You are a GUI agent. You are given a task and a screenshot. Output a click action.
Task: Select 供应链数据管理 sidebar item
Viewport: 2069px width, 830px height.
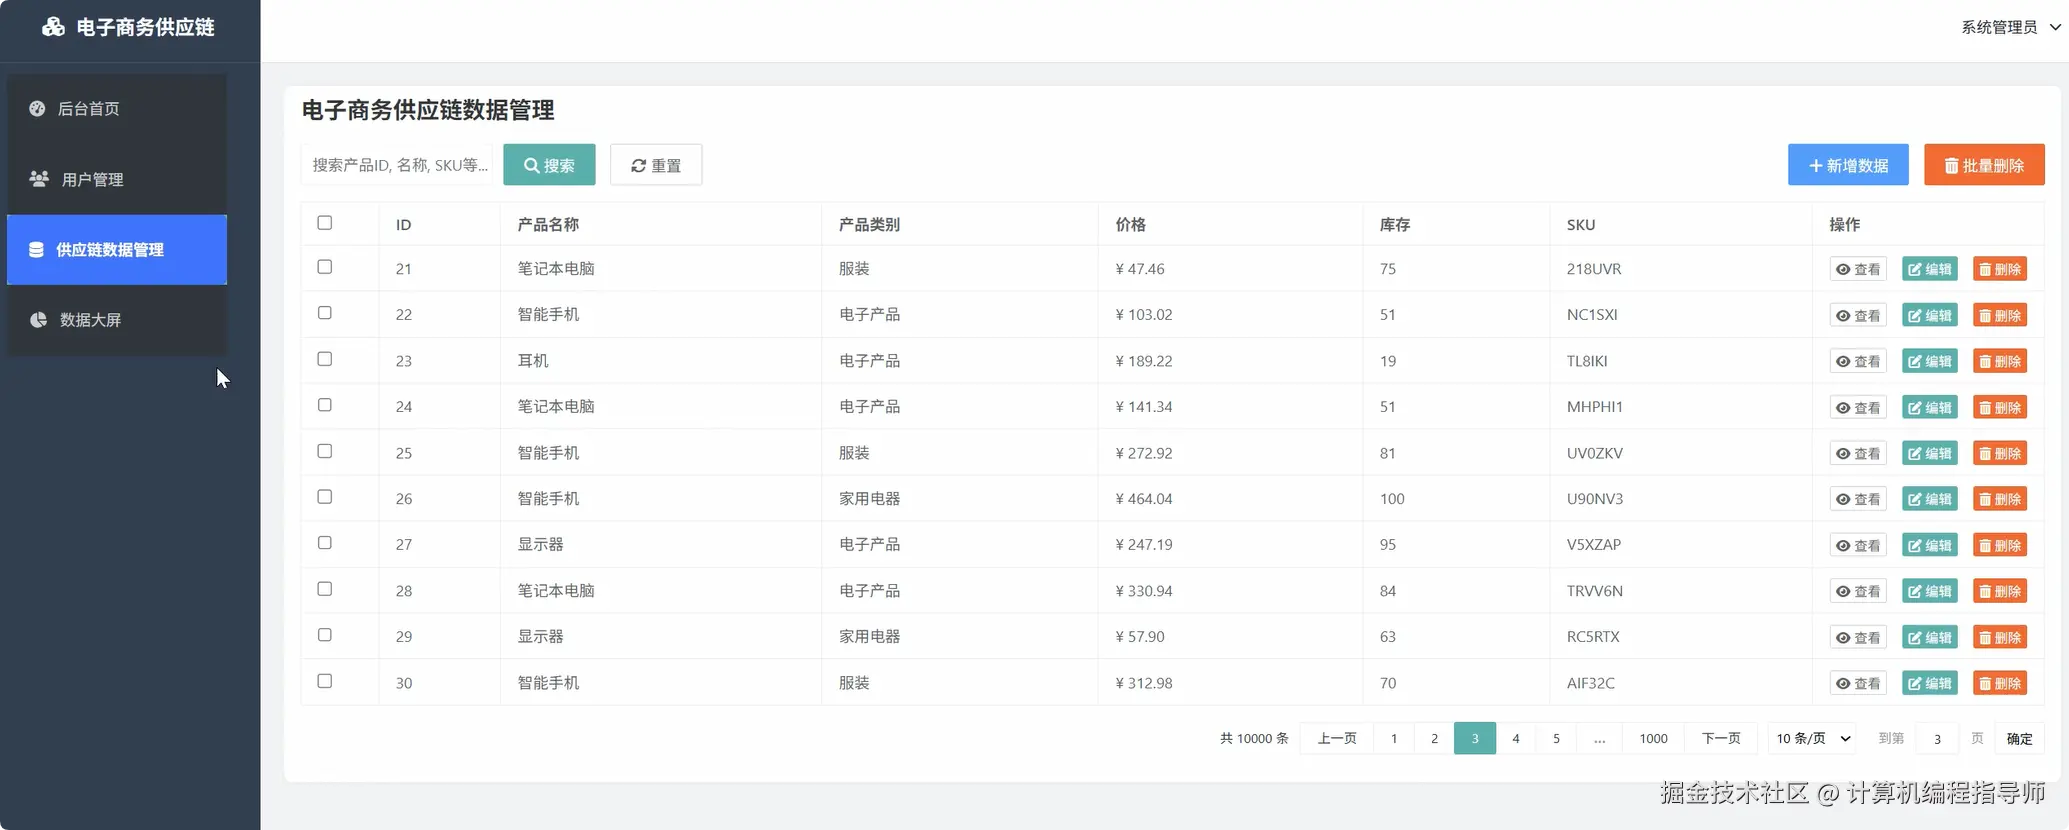[x=117, y=250]
